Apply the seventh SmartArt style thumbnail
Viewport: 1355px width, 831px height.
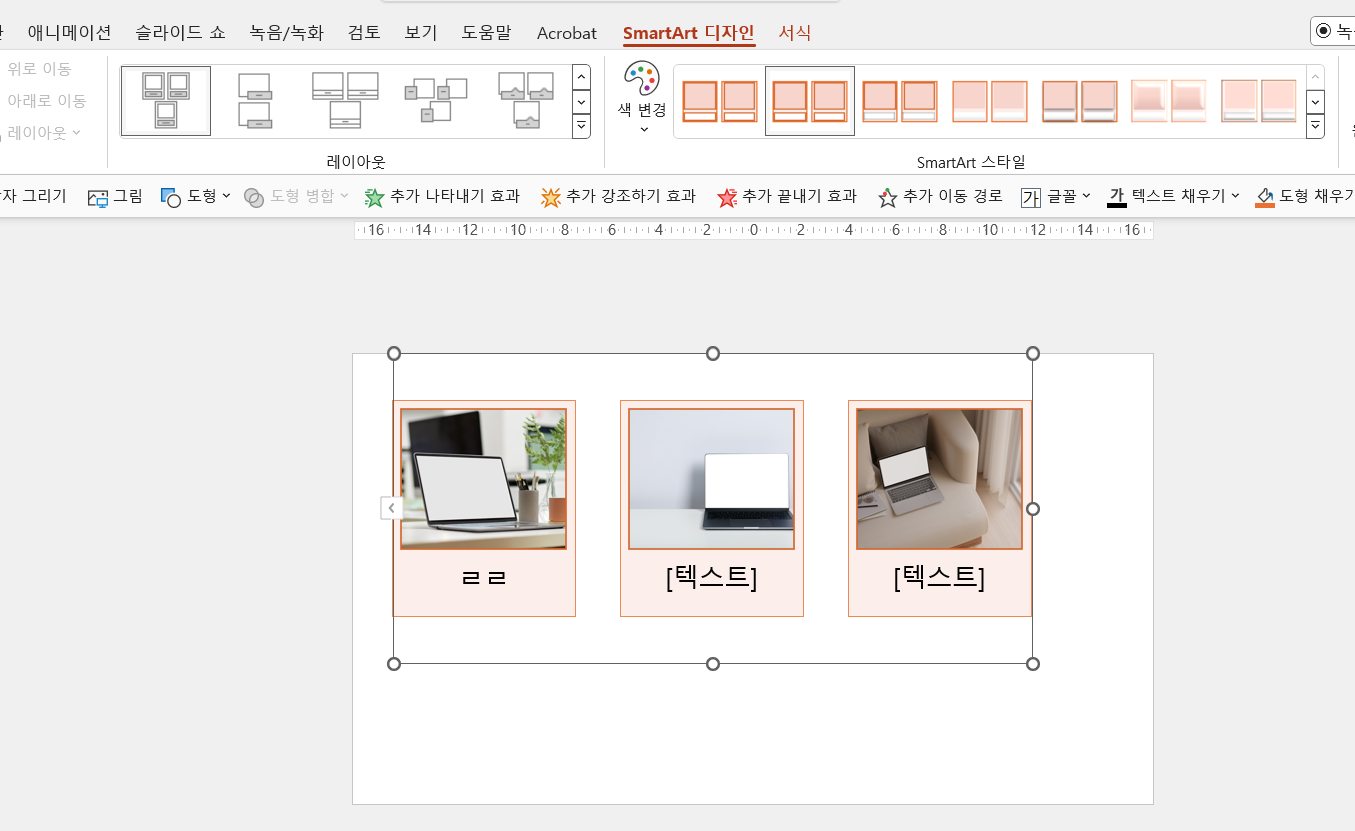1259,101
